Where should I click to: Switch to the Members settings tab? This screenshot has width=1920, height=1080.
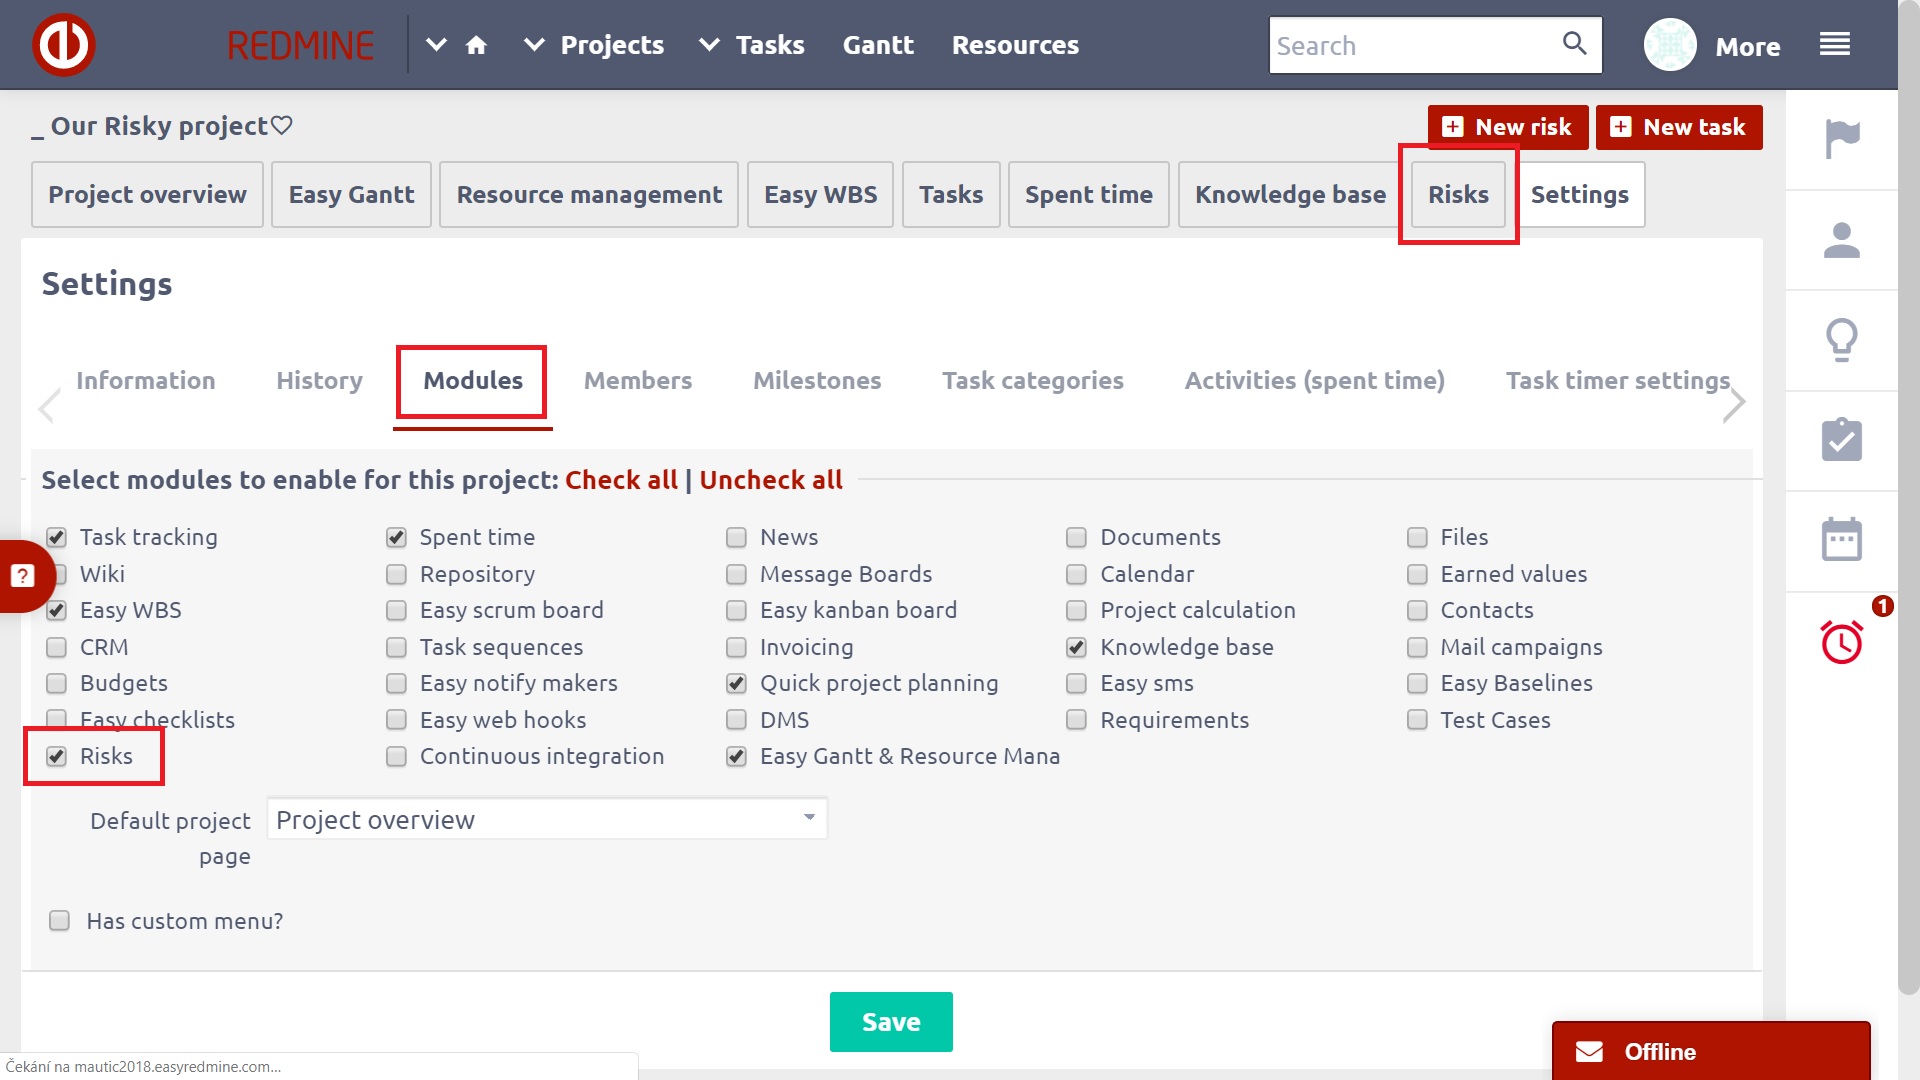pos(638,381)
